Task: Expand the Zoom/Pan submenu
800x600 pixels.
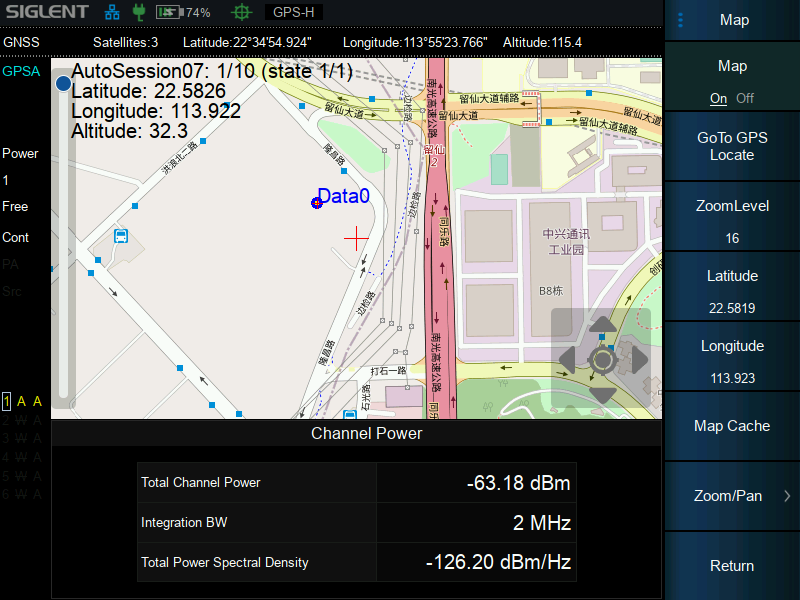Action: coord(732,496)
